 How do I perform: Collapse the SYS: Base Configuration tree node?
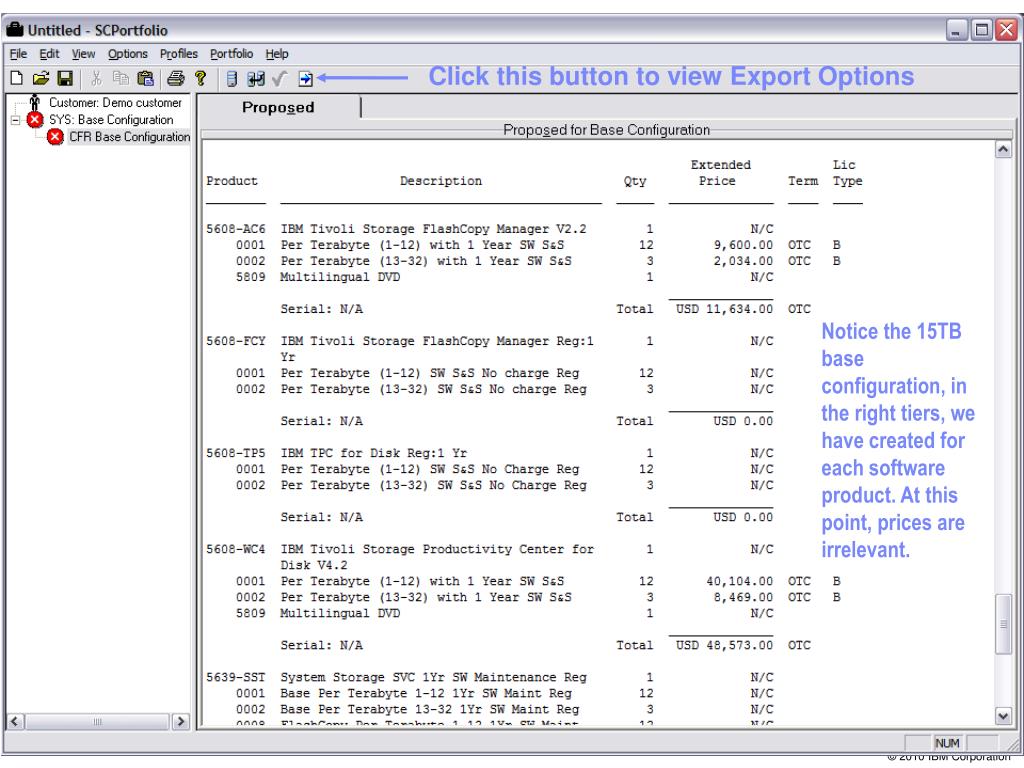16,120
